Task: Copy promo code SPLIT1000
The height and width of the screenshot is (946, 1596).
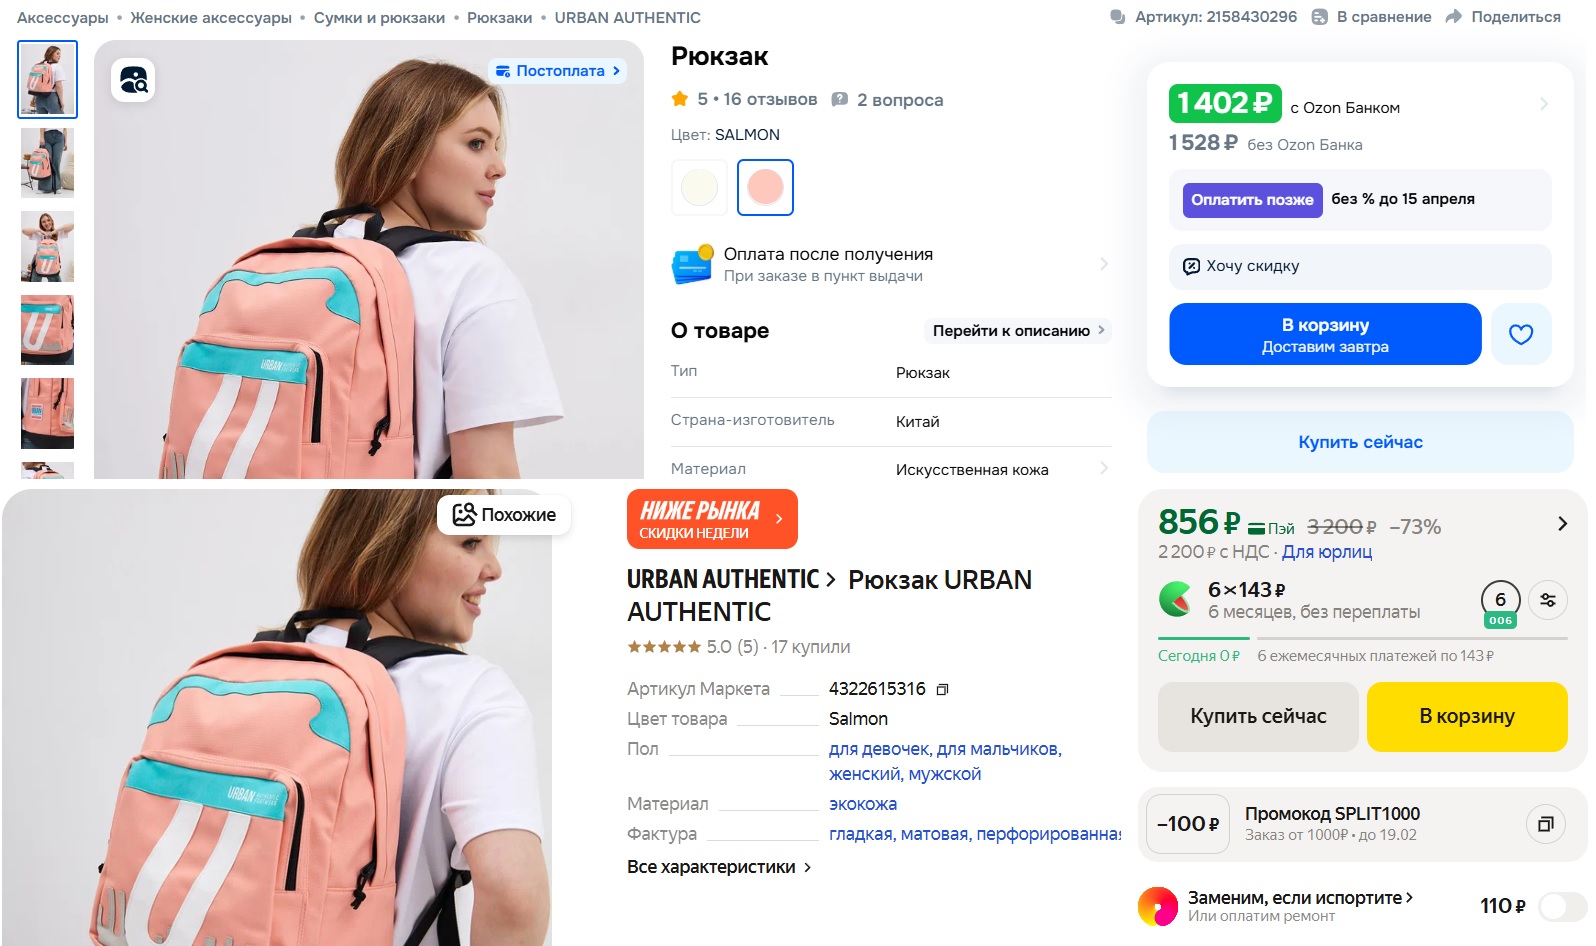Action: tap(1545, 824)
